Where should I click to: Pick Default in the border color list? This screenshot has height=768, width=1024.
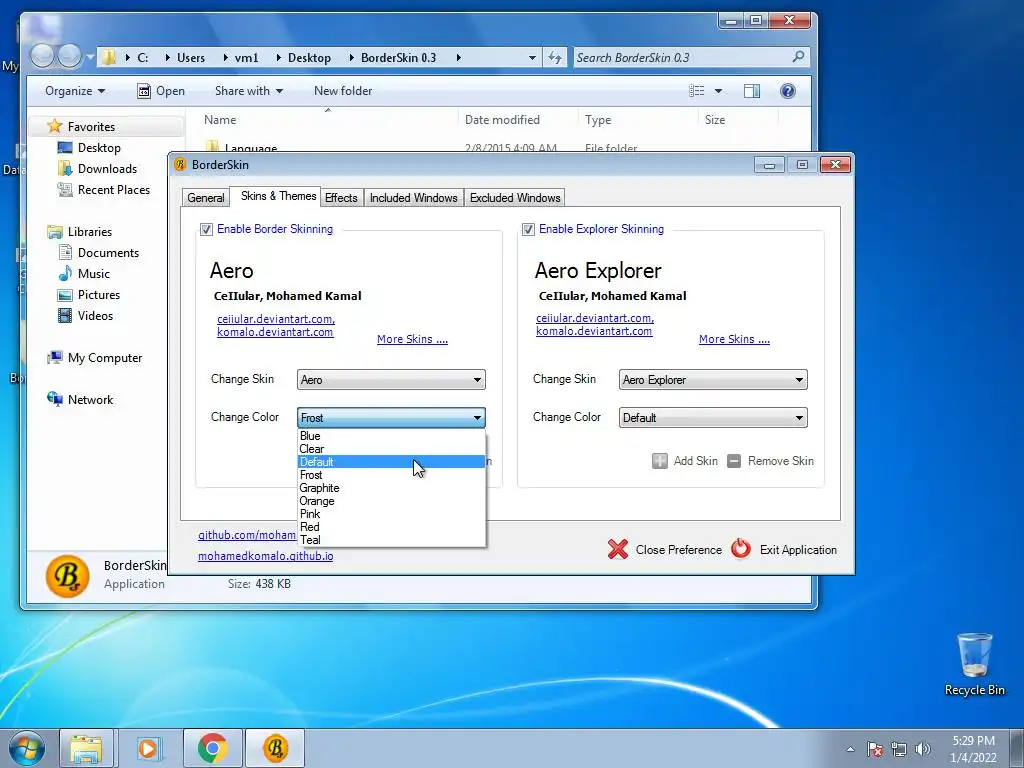(391, 462)
